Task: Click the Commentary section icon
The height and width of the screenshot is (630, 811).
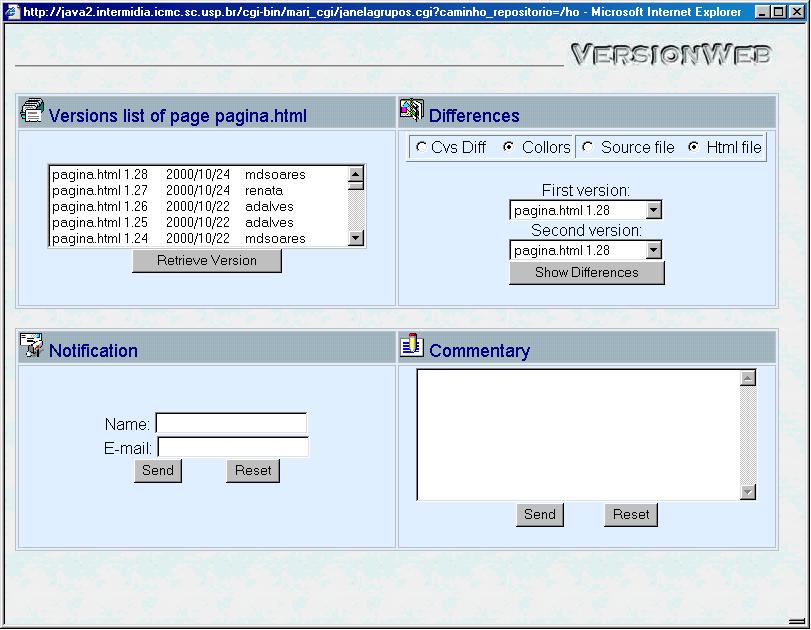Action: pyautogui.click(x=411, y=346)
